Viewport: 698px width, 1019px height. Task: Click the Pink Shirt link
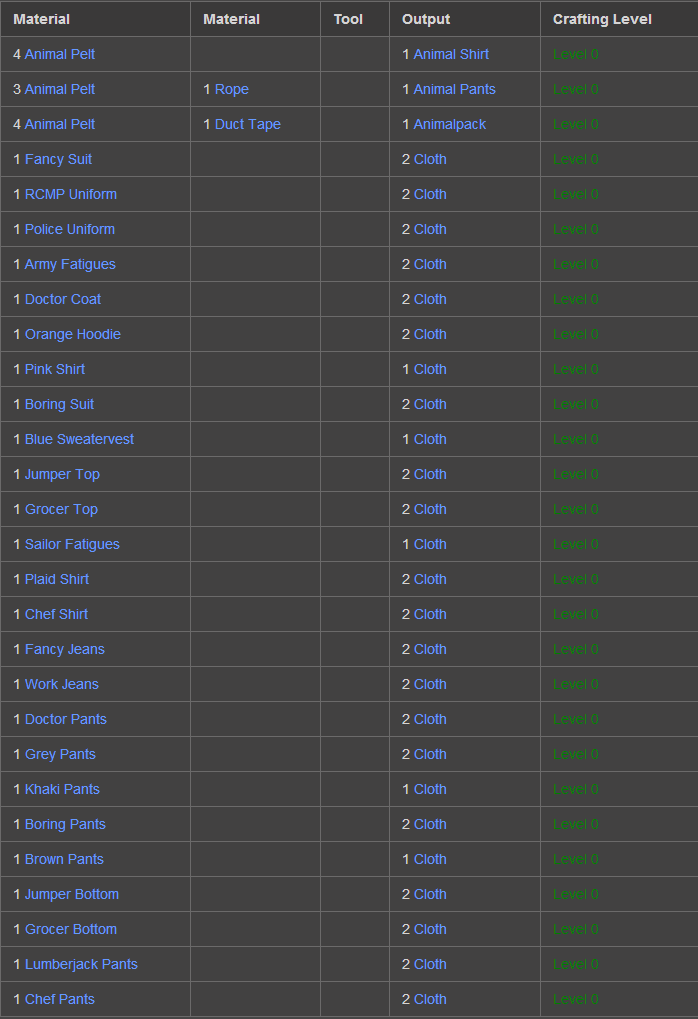[55, 370]
